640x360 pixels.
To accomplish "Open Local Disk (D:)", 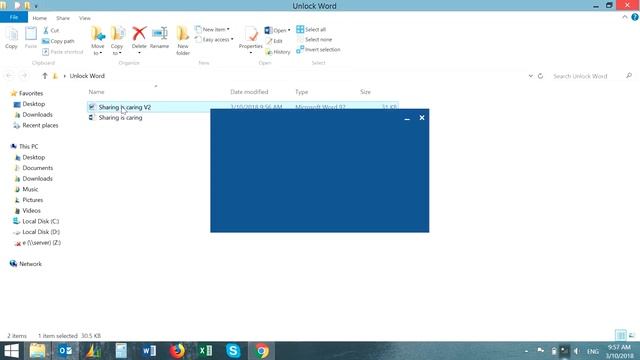I will point(41,232).
